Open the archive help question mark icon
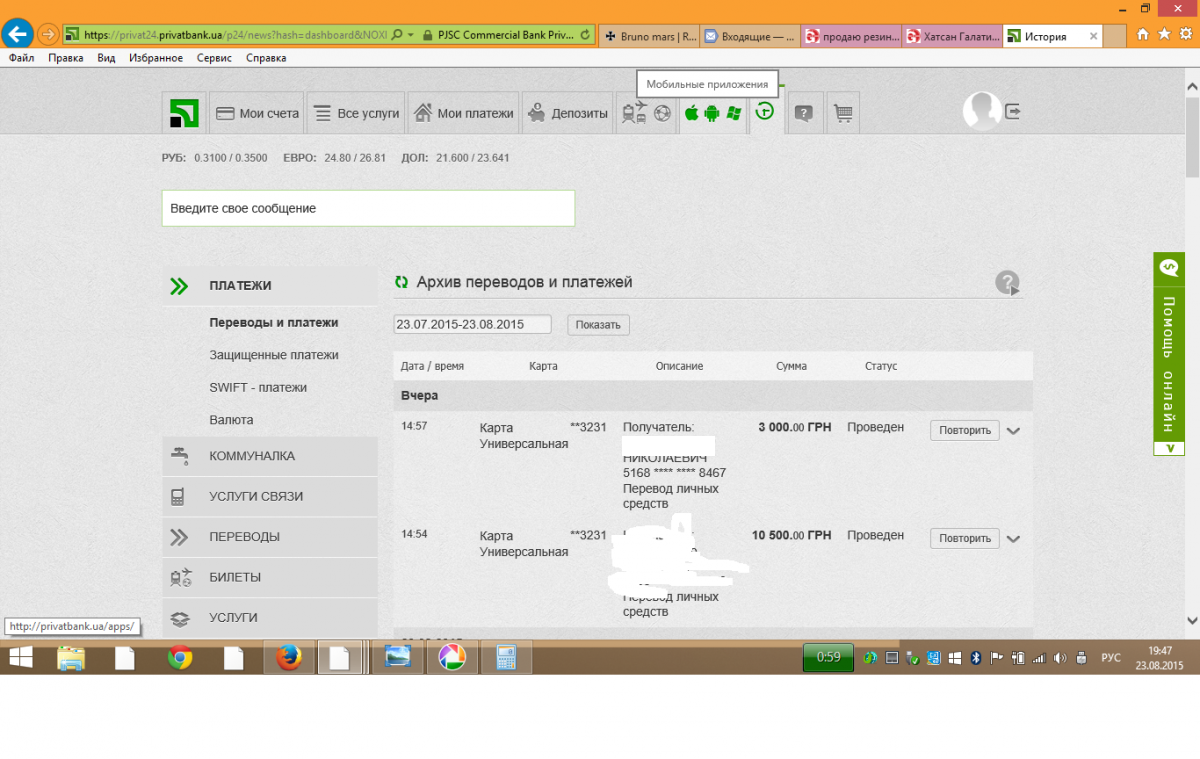 point(1007,283)
